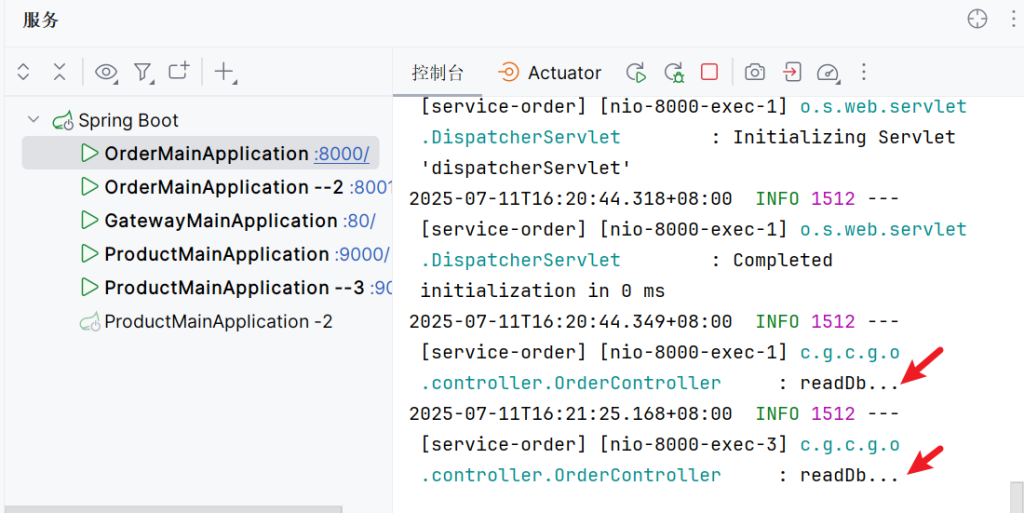
Task: Open the :9000/ link of ProductMainApplication
Action: click(x=362, y=255)
